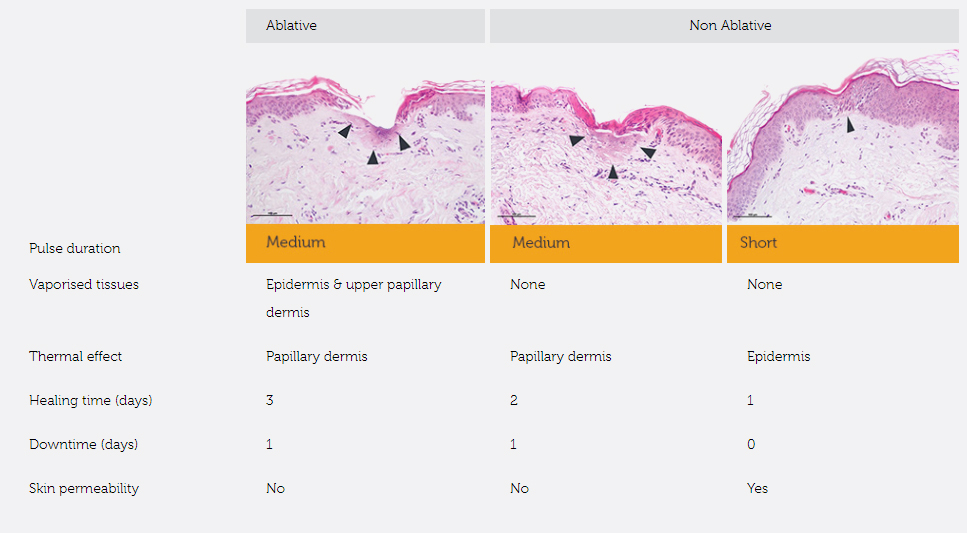Click the Ablative column header
The image size is (967, 533).
pos(291,26)
